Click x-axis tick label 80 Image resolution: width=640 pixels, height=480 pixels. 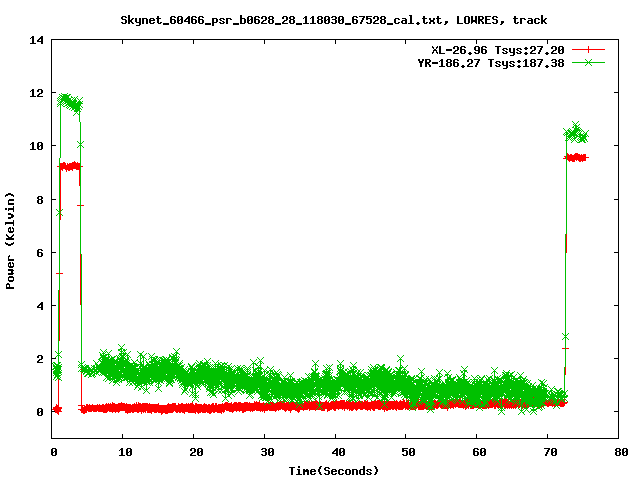[621, 452]
